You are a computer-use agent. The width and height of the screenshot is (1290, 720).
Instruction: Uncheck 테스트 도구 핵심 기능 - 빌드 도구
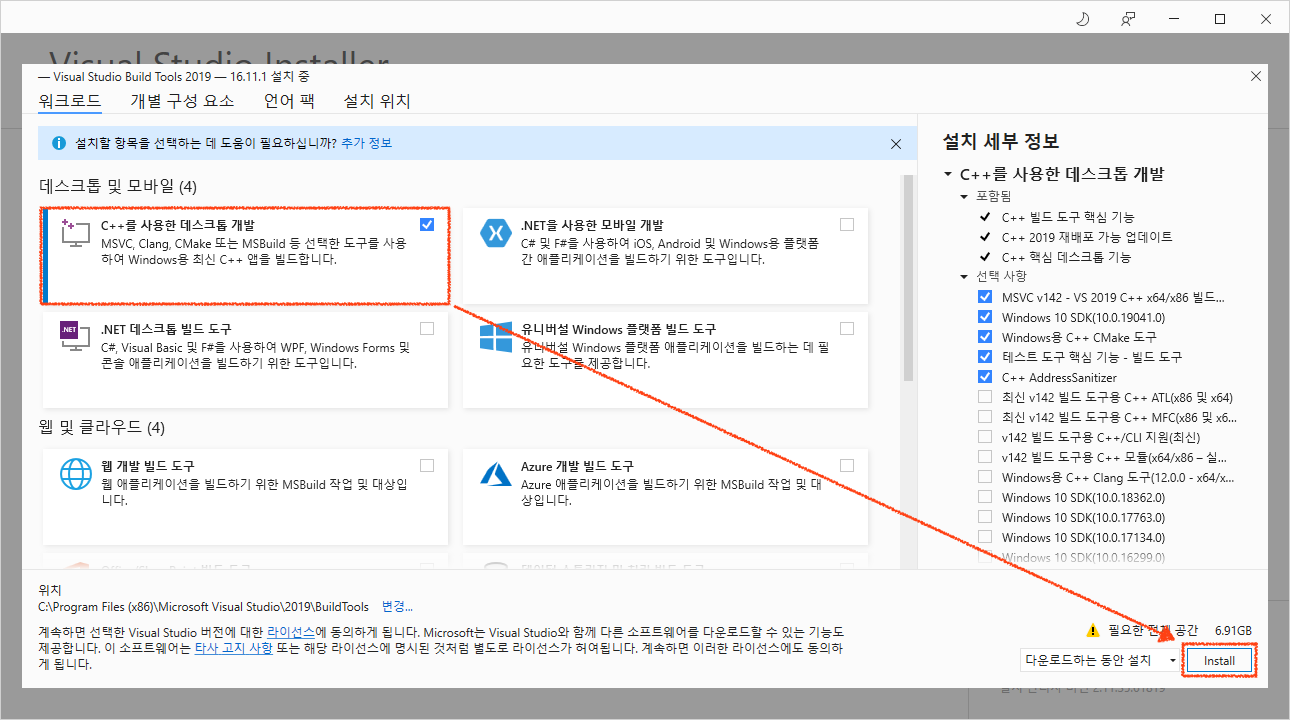pyautogui.click(x=985, y=357)
